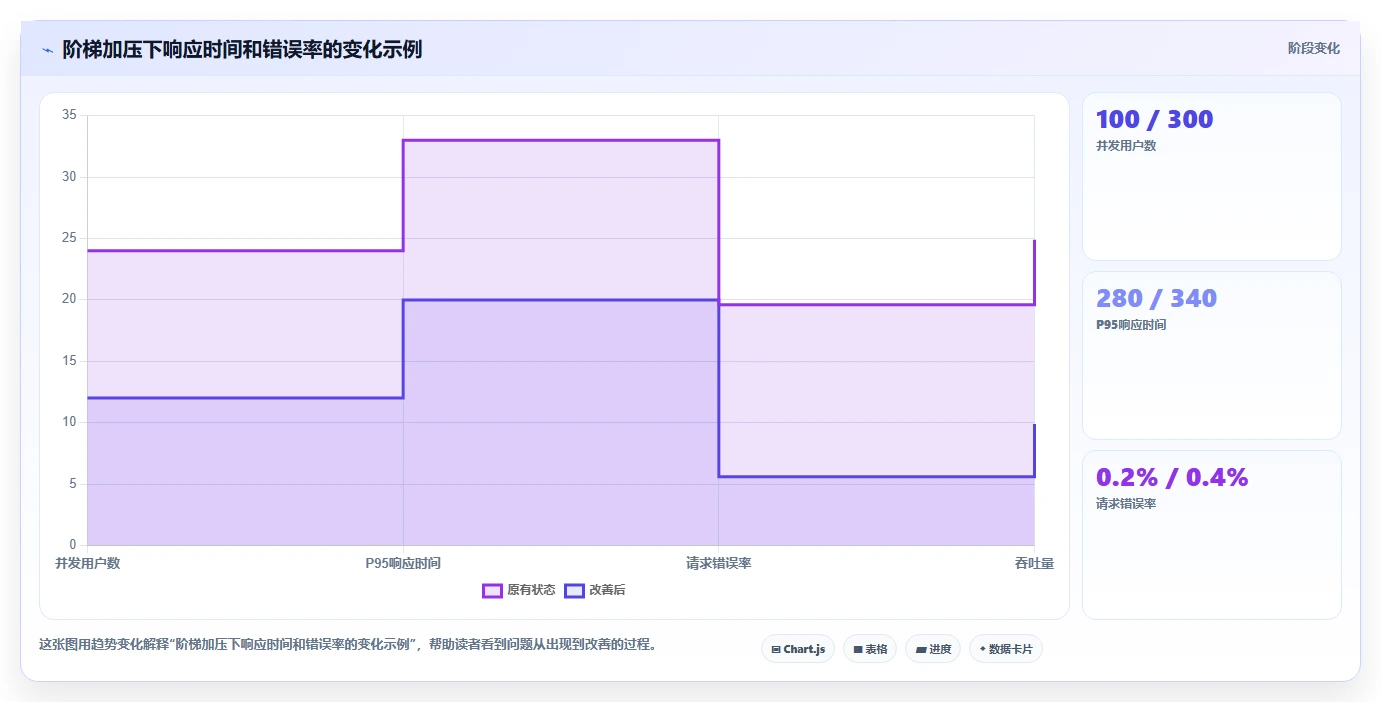Image resolution: width=1381 pixels, height=702 pixels.
Task: Click the star icon in 数据卡片 chip
Action: 982,649
